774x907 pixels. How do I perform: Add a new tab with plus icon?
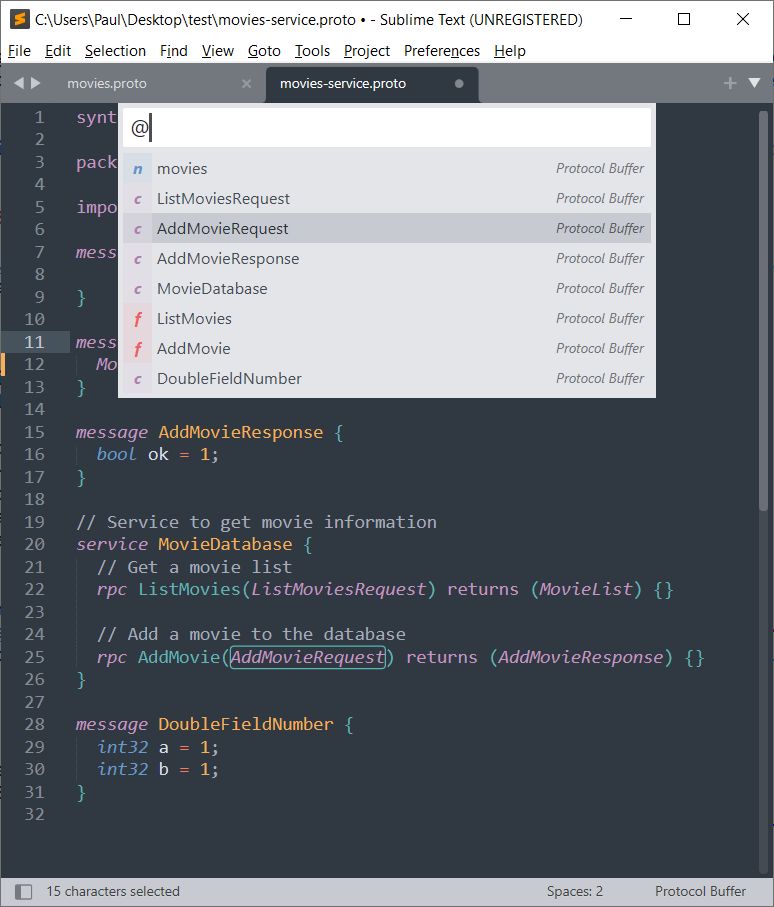pyautogui.click(x=730, y=83)
